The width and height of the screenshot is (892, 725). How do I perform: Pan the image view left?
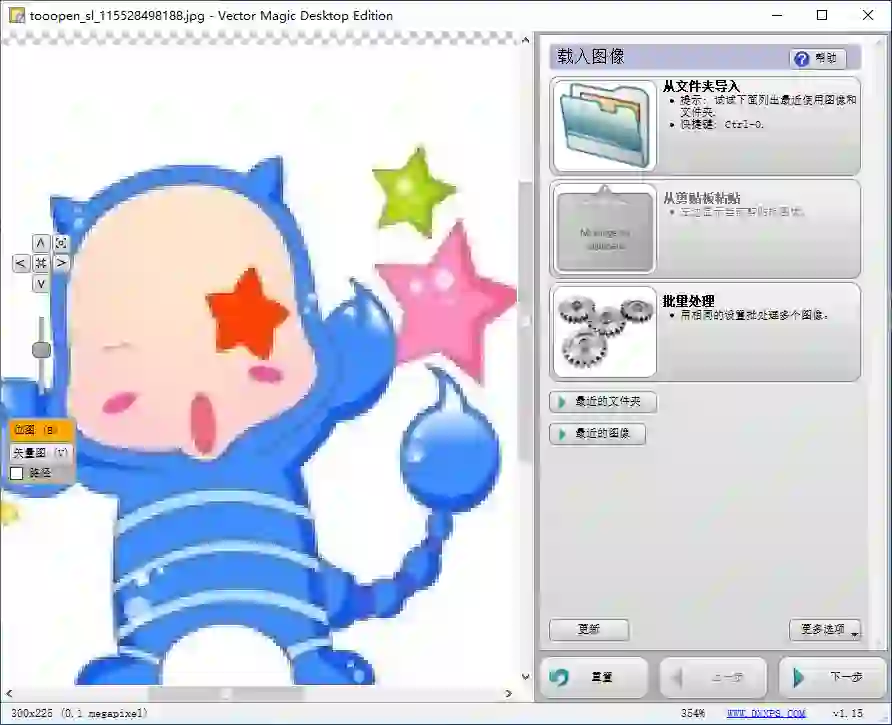pos(20,263)
